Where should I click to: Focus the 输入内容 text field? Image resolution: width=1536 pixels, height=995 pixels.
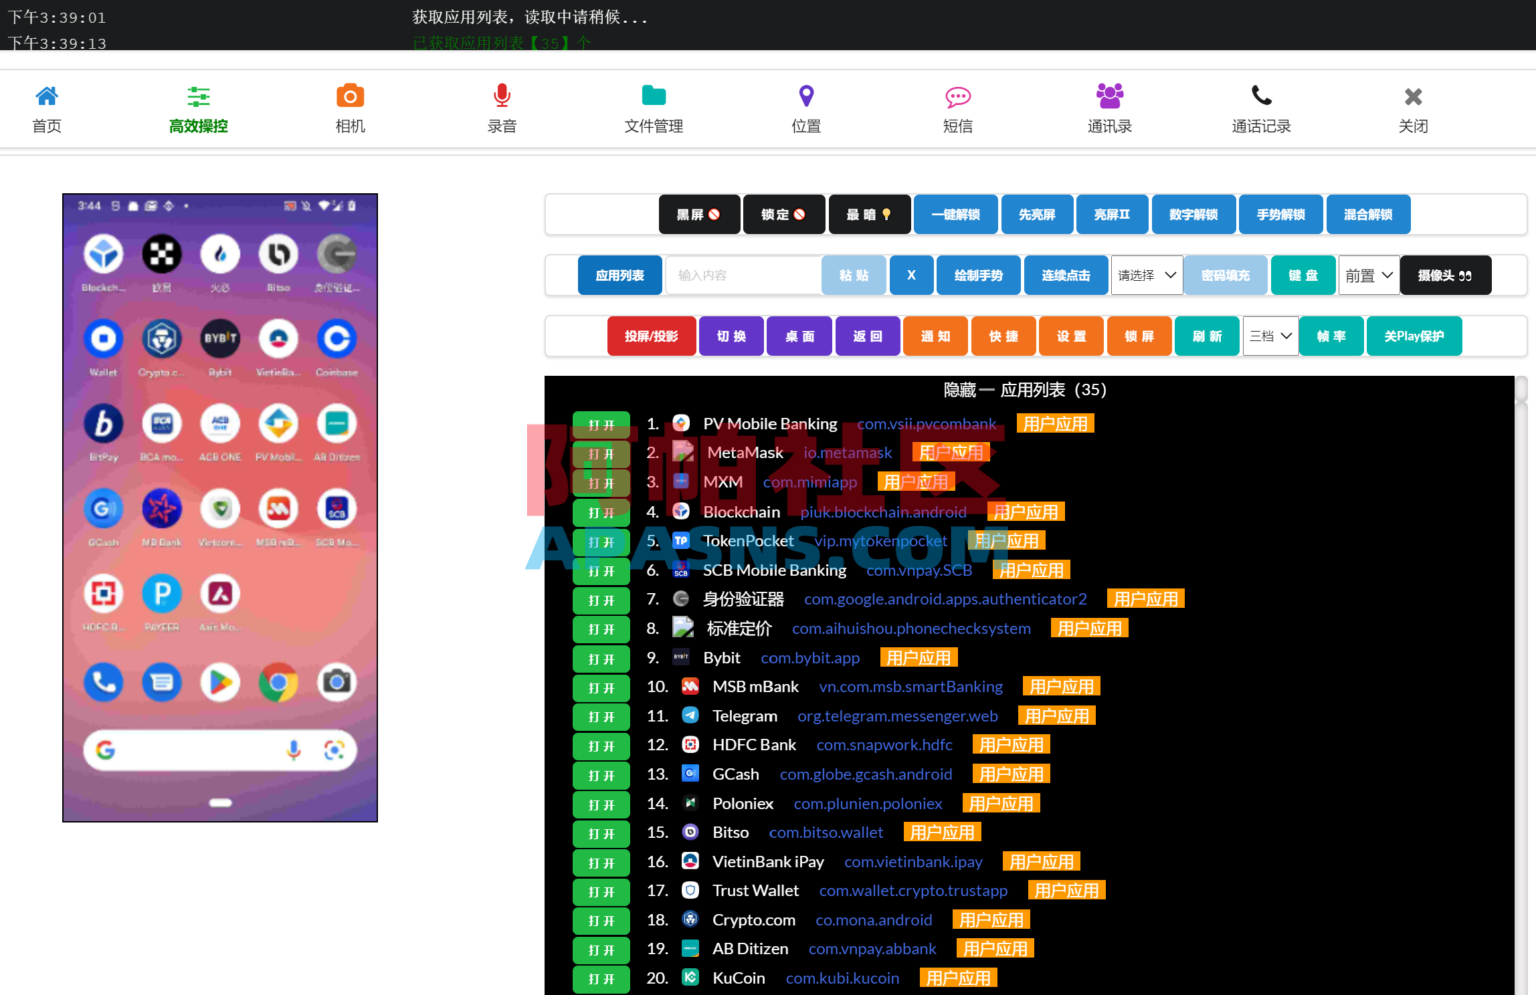743,276
